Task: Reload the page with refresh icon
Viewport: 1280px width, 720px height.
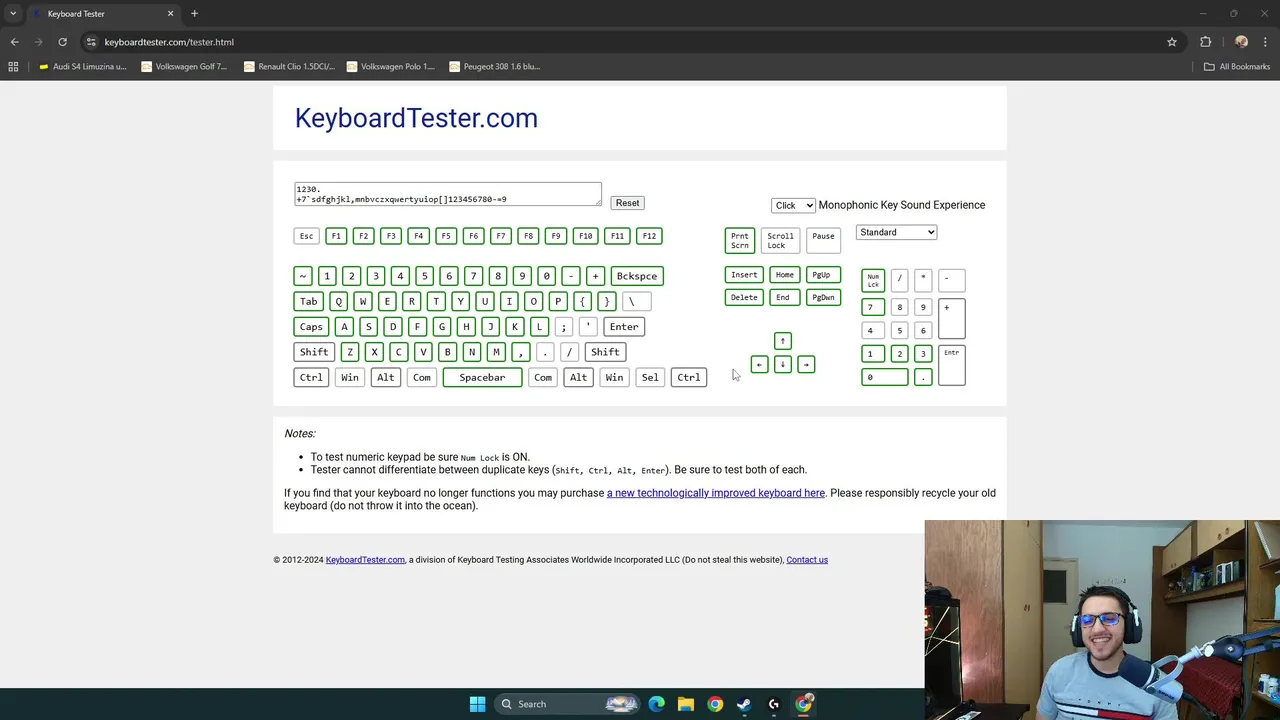Action: pyautogui.click(x=62, y=42)
